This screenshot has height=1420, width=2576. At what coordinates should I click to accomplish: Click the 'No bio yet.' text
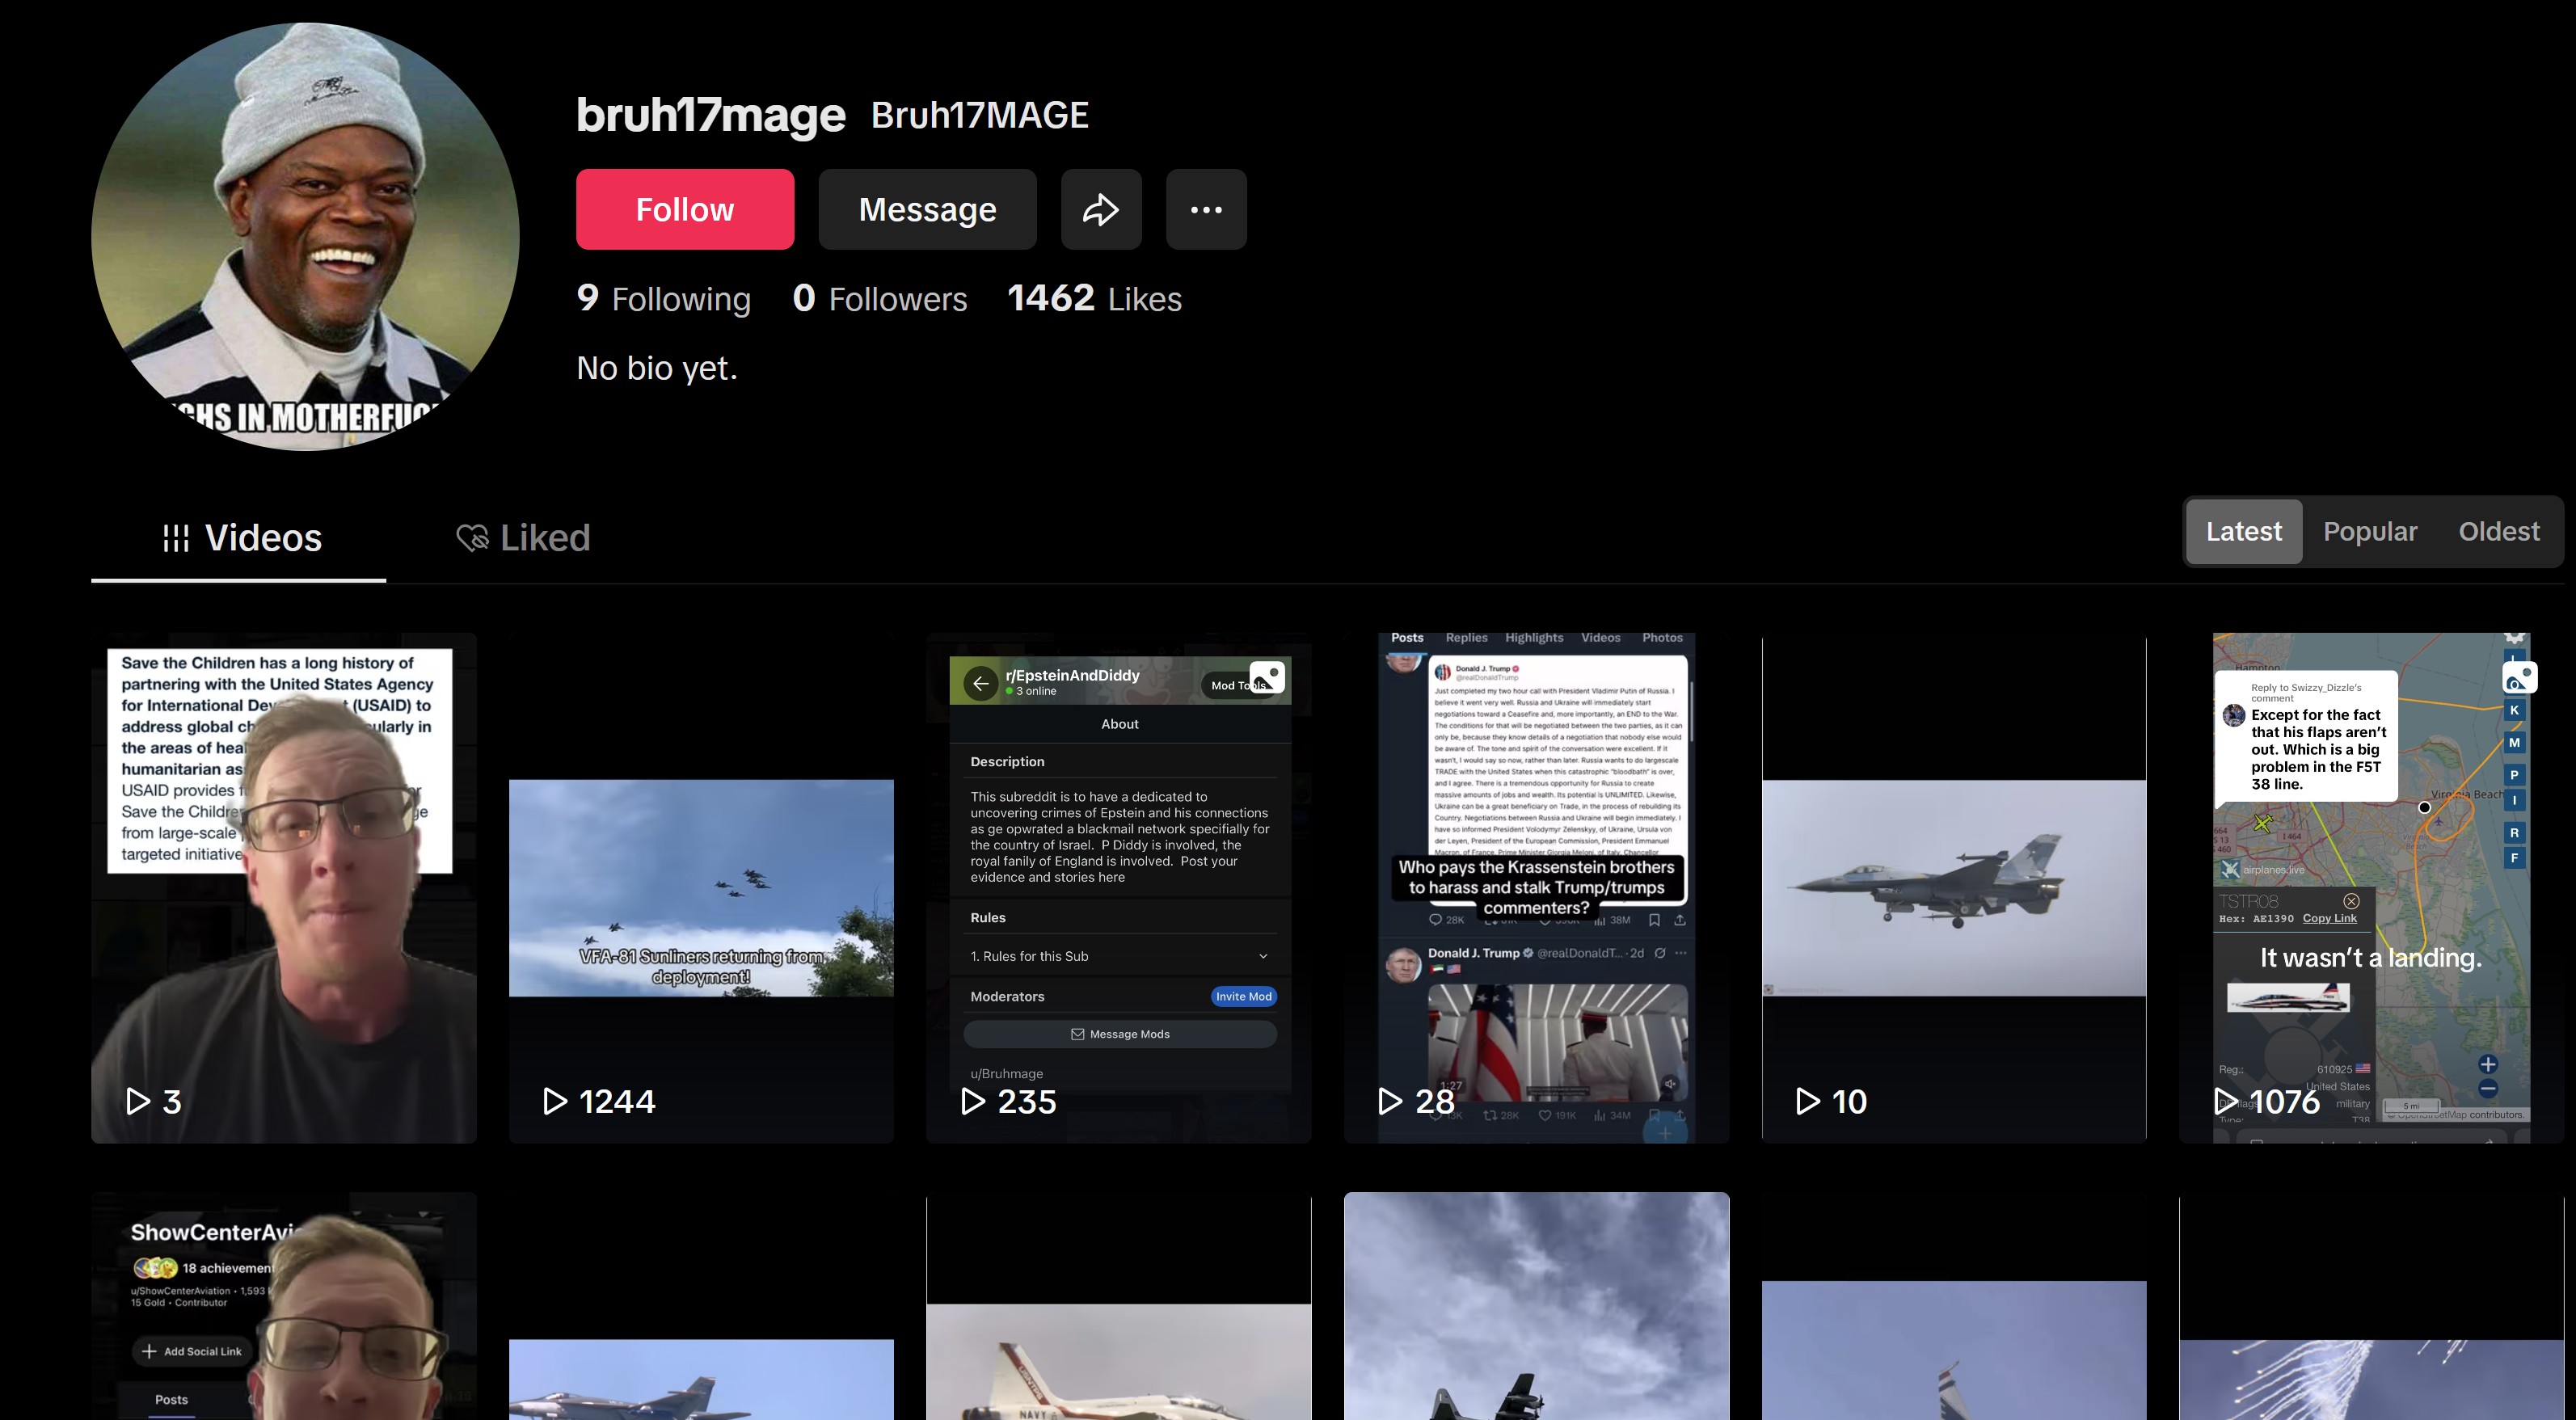(657, 368)
